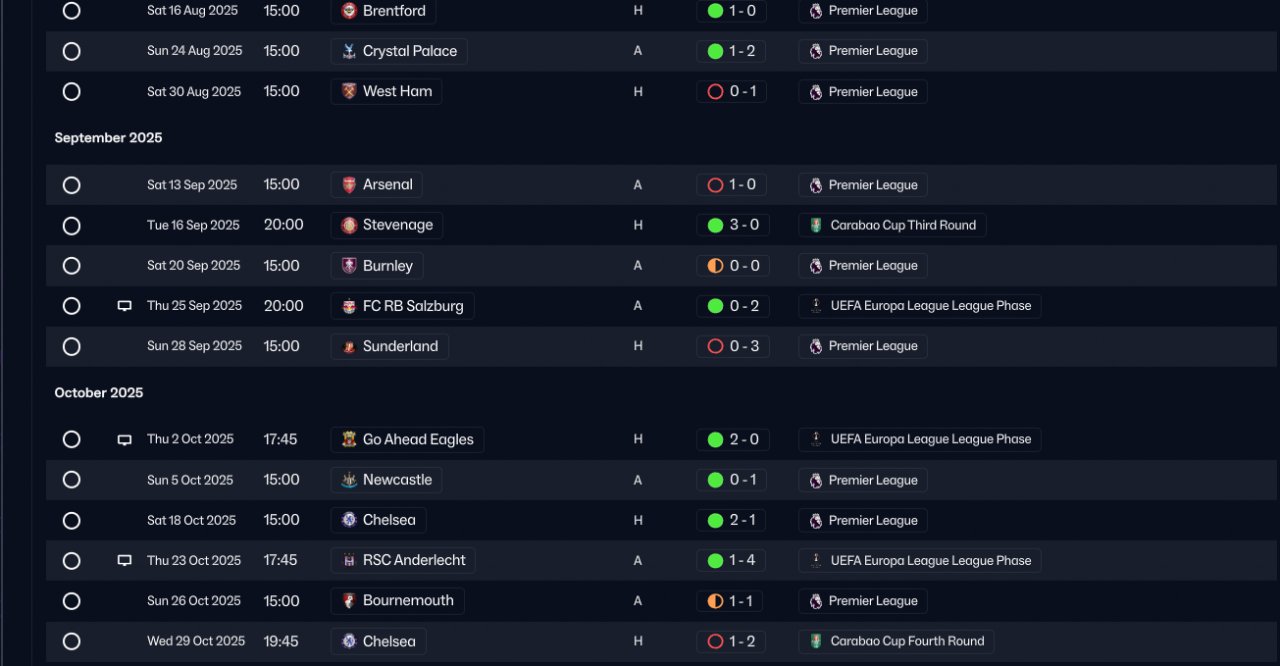Click the Europa League logo on Salzburg row
Viewport: 1280px width, 666px height.
pos(817,306)
